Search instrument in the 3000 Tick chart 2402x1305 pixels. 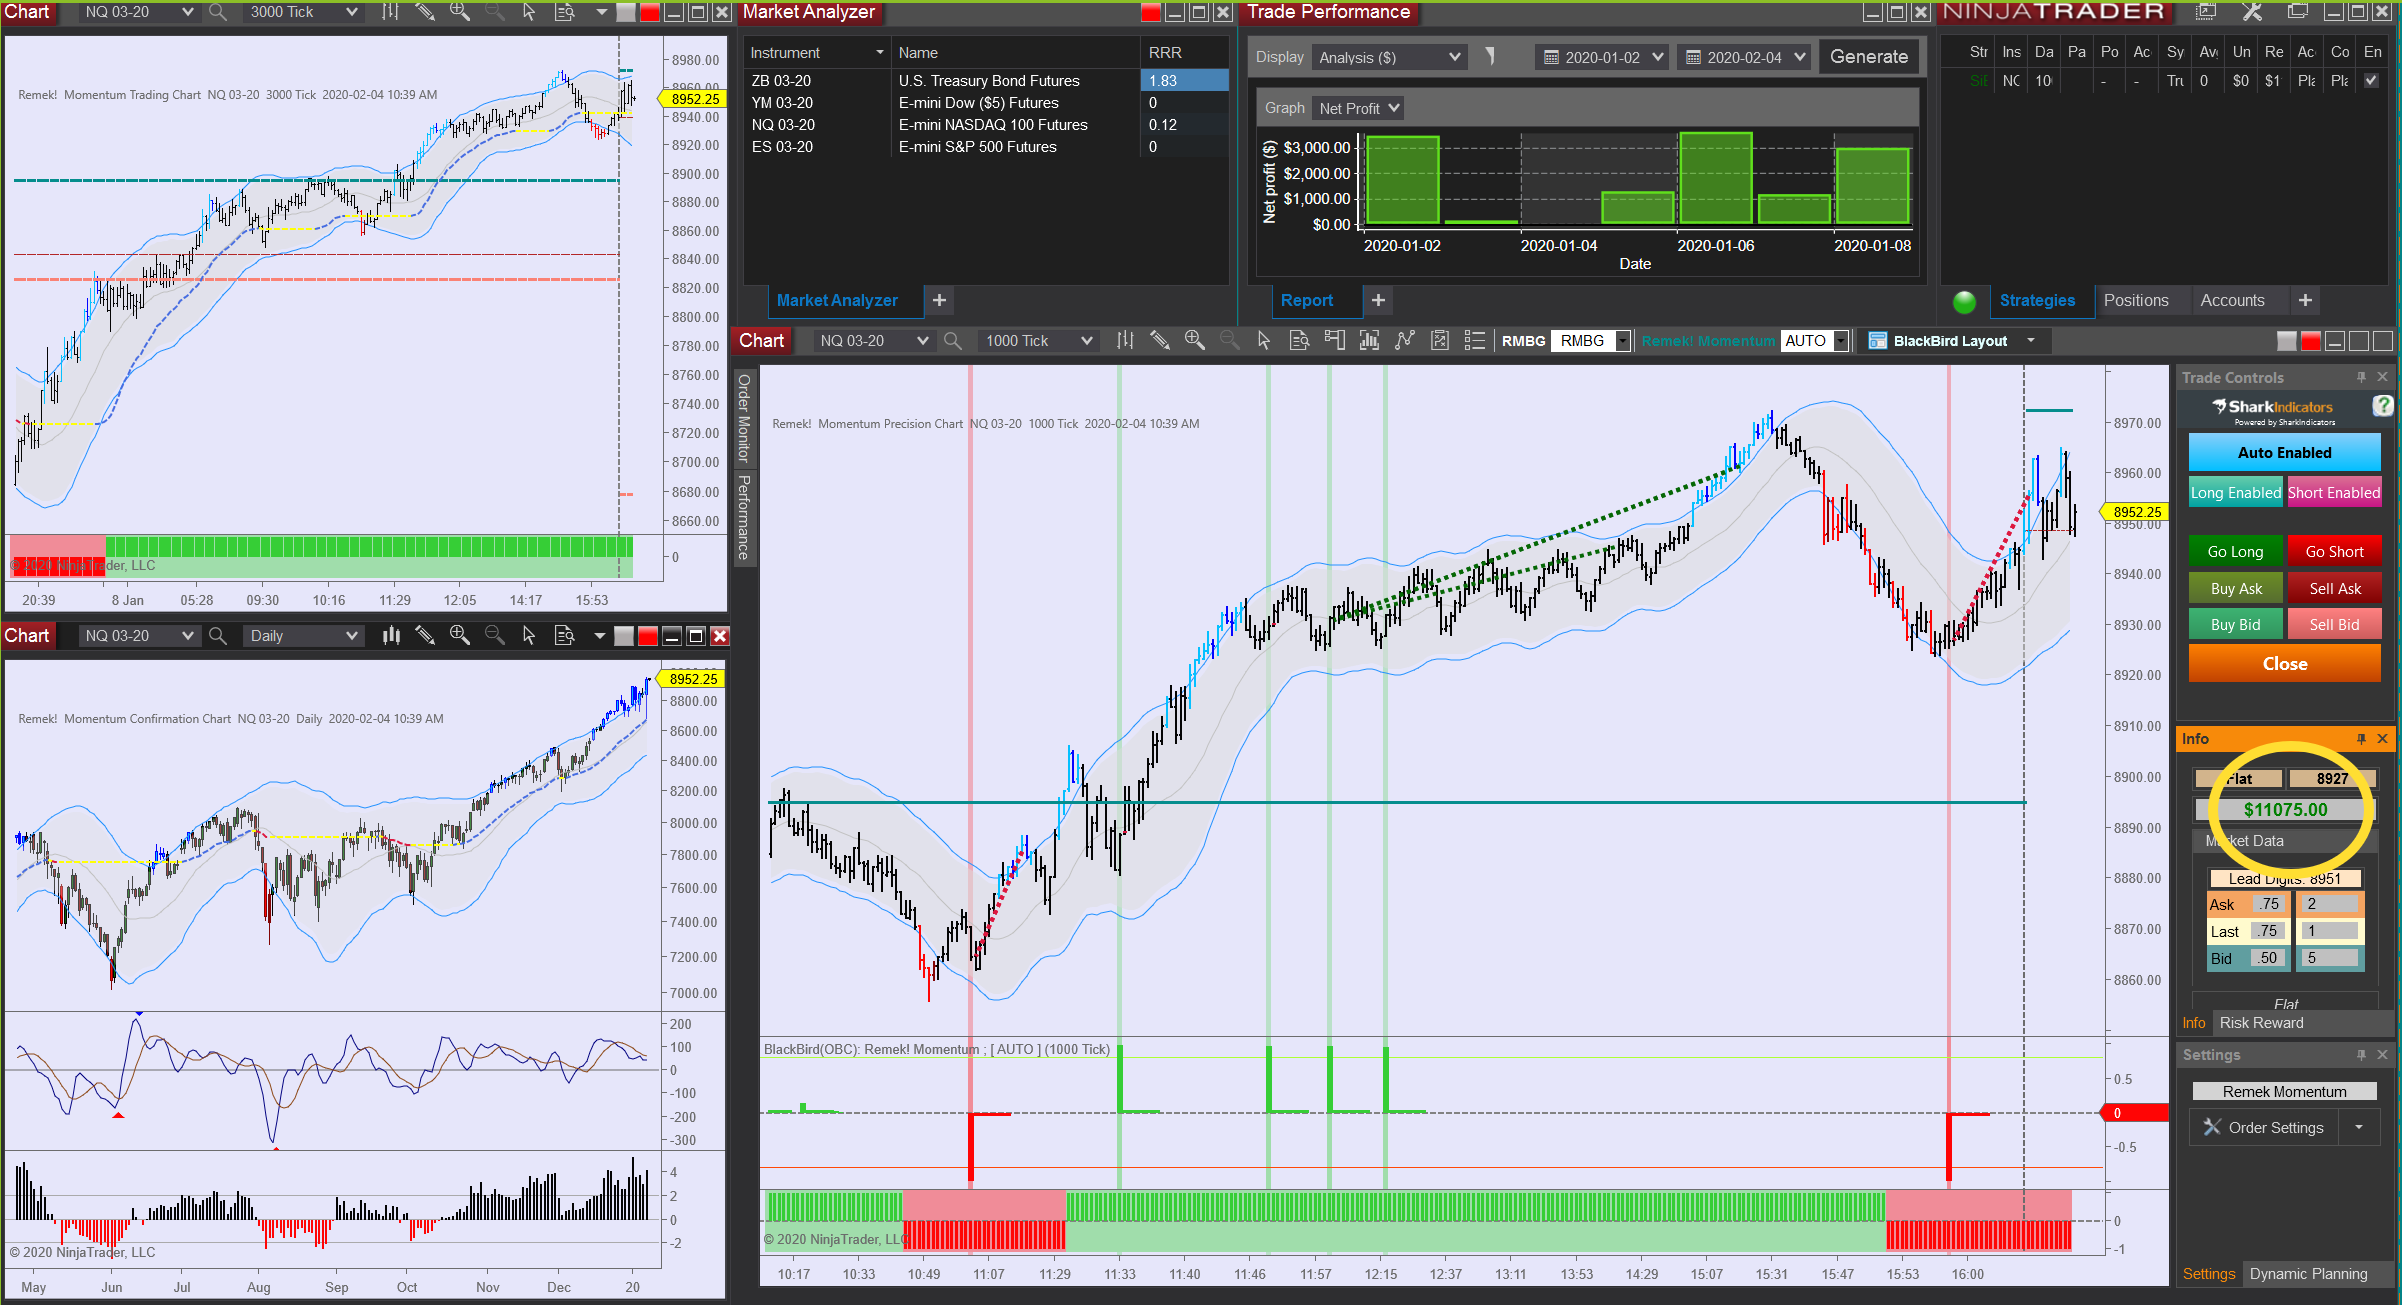point(217,12)
